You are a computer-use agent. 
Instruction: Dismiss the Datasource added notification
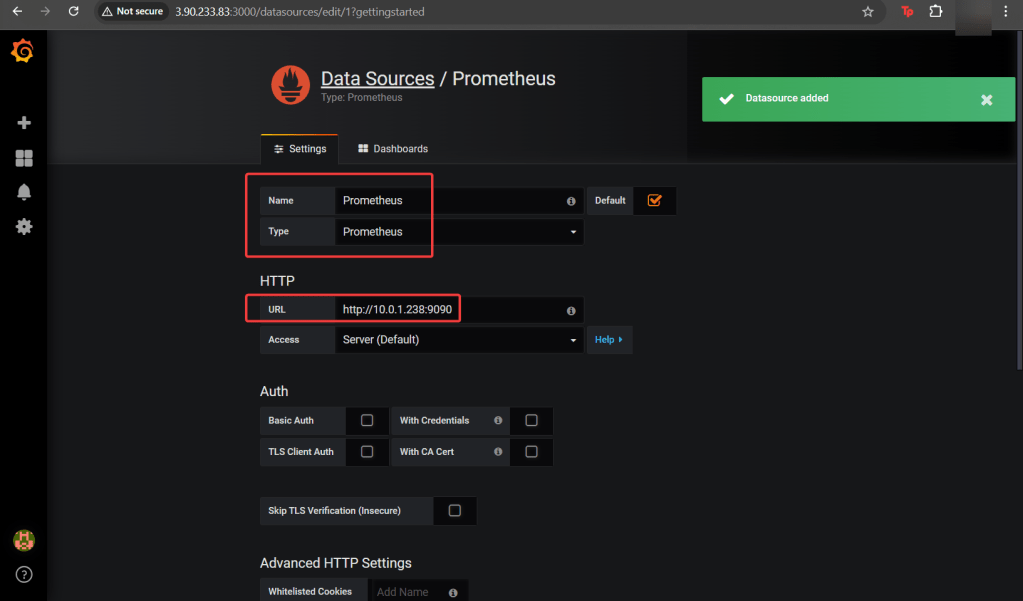pos(986,100)
